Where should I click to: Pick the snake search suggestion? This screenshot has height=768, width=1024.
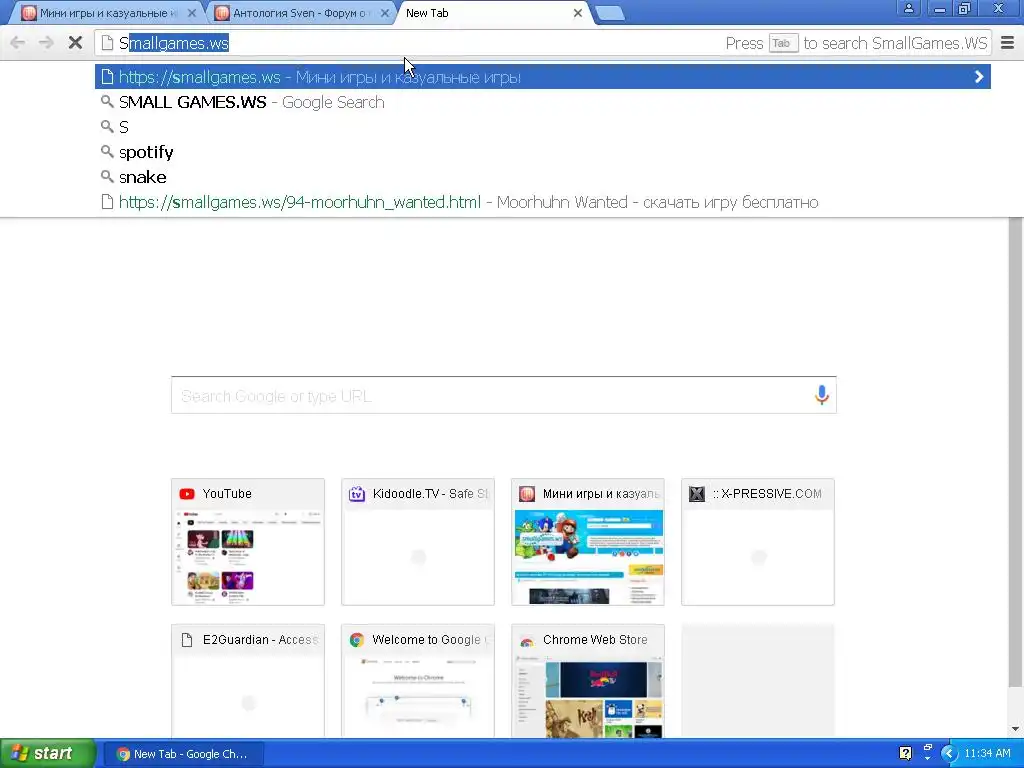542,177
